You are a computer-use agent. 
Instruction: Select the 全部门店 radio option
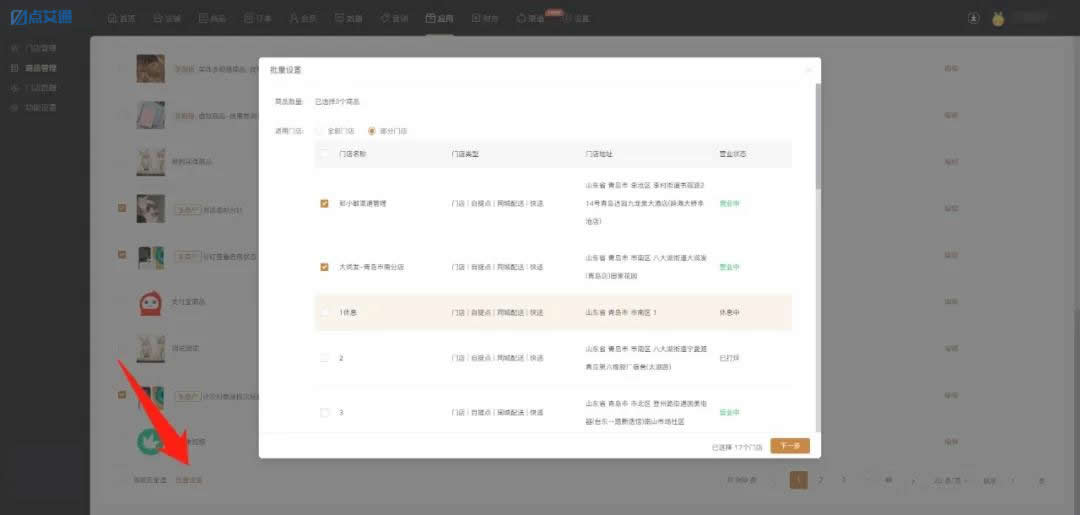click(335, 131)
